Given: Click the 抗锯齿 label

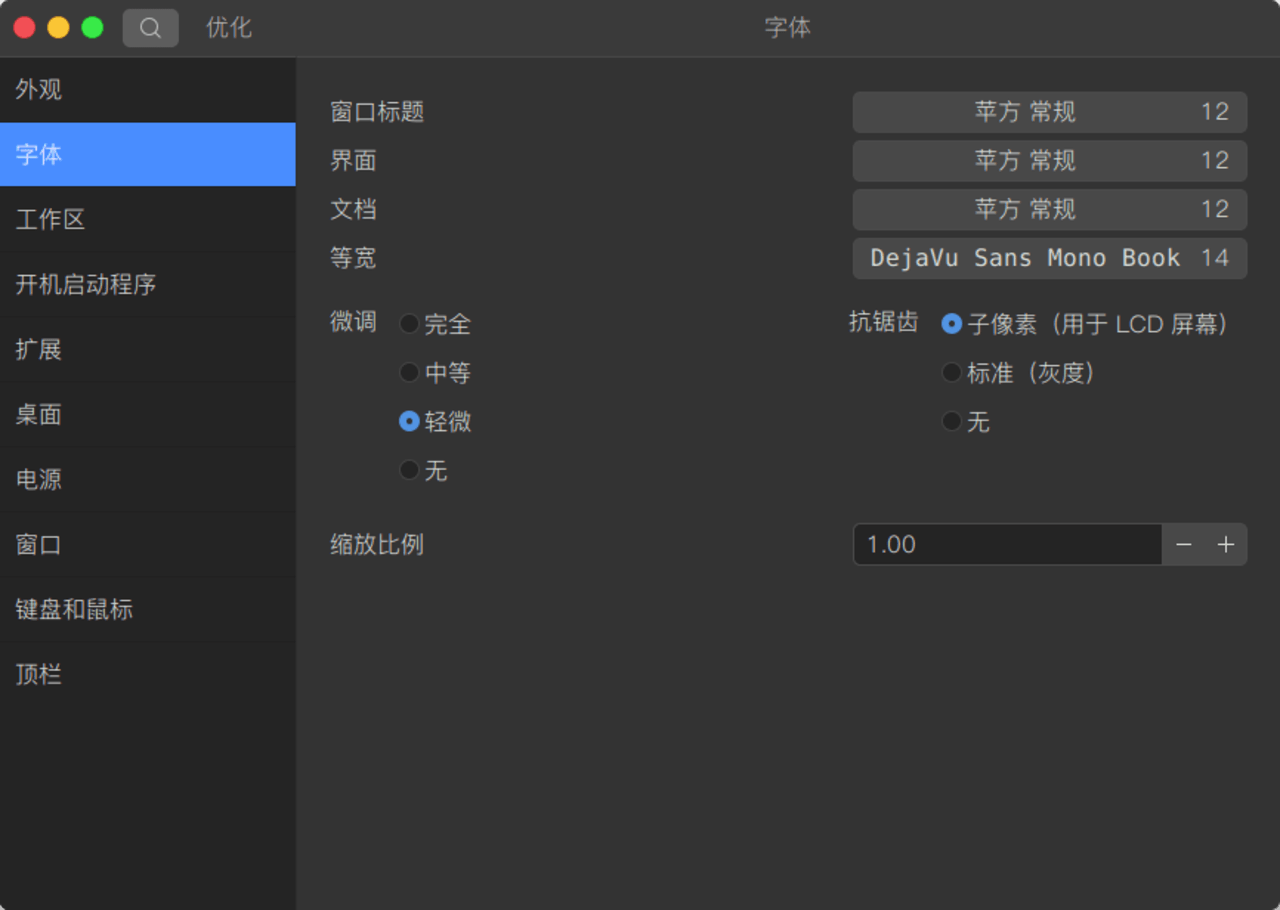Looking at the screenshot, I should tap(883, 322).
